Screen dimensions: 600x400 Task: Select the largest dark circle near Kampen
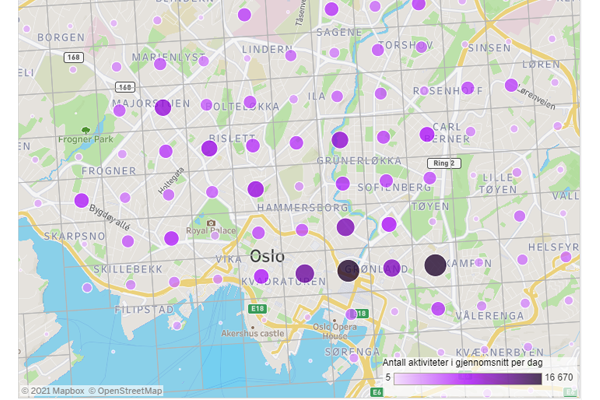(435, 265)
